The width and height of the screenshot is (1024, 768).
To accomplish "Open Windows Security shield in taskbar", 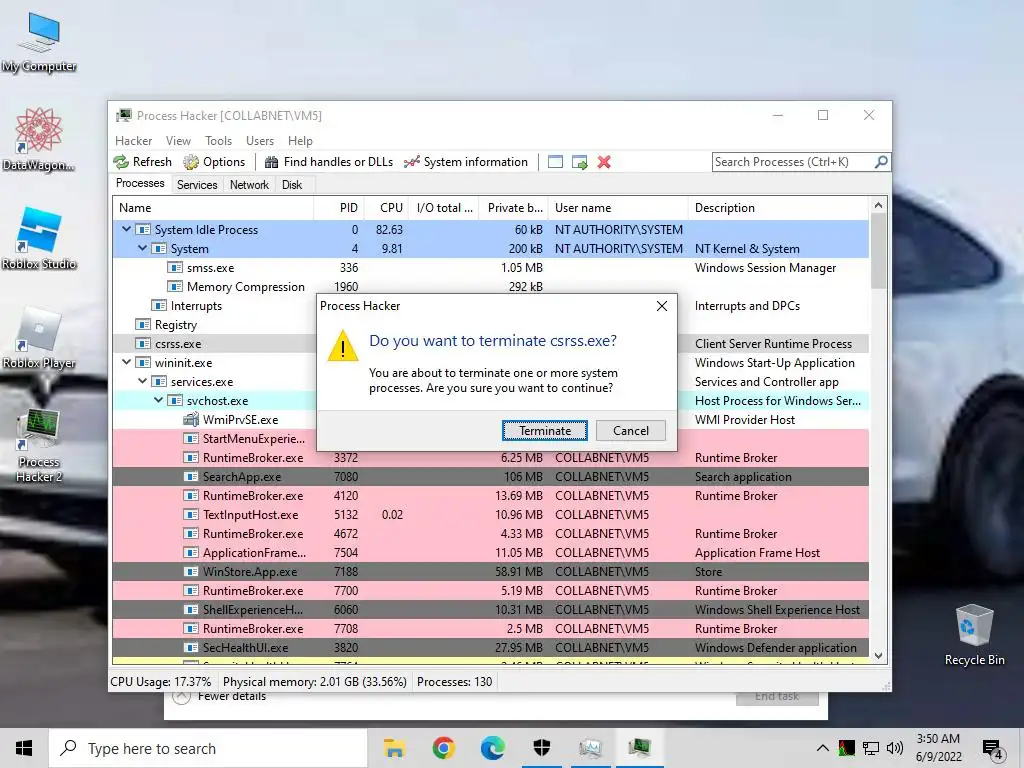I will click(x=541, y=748).
